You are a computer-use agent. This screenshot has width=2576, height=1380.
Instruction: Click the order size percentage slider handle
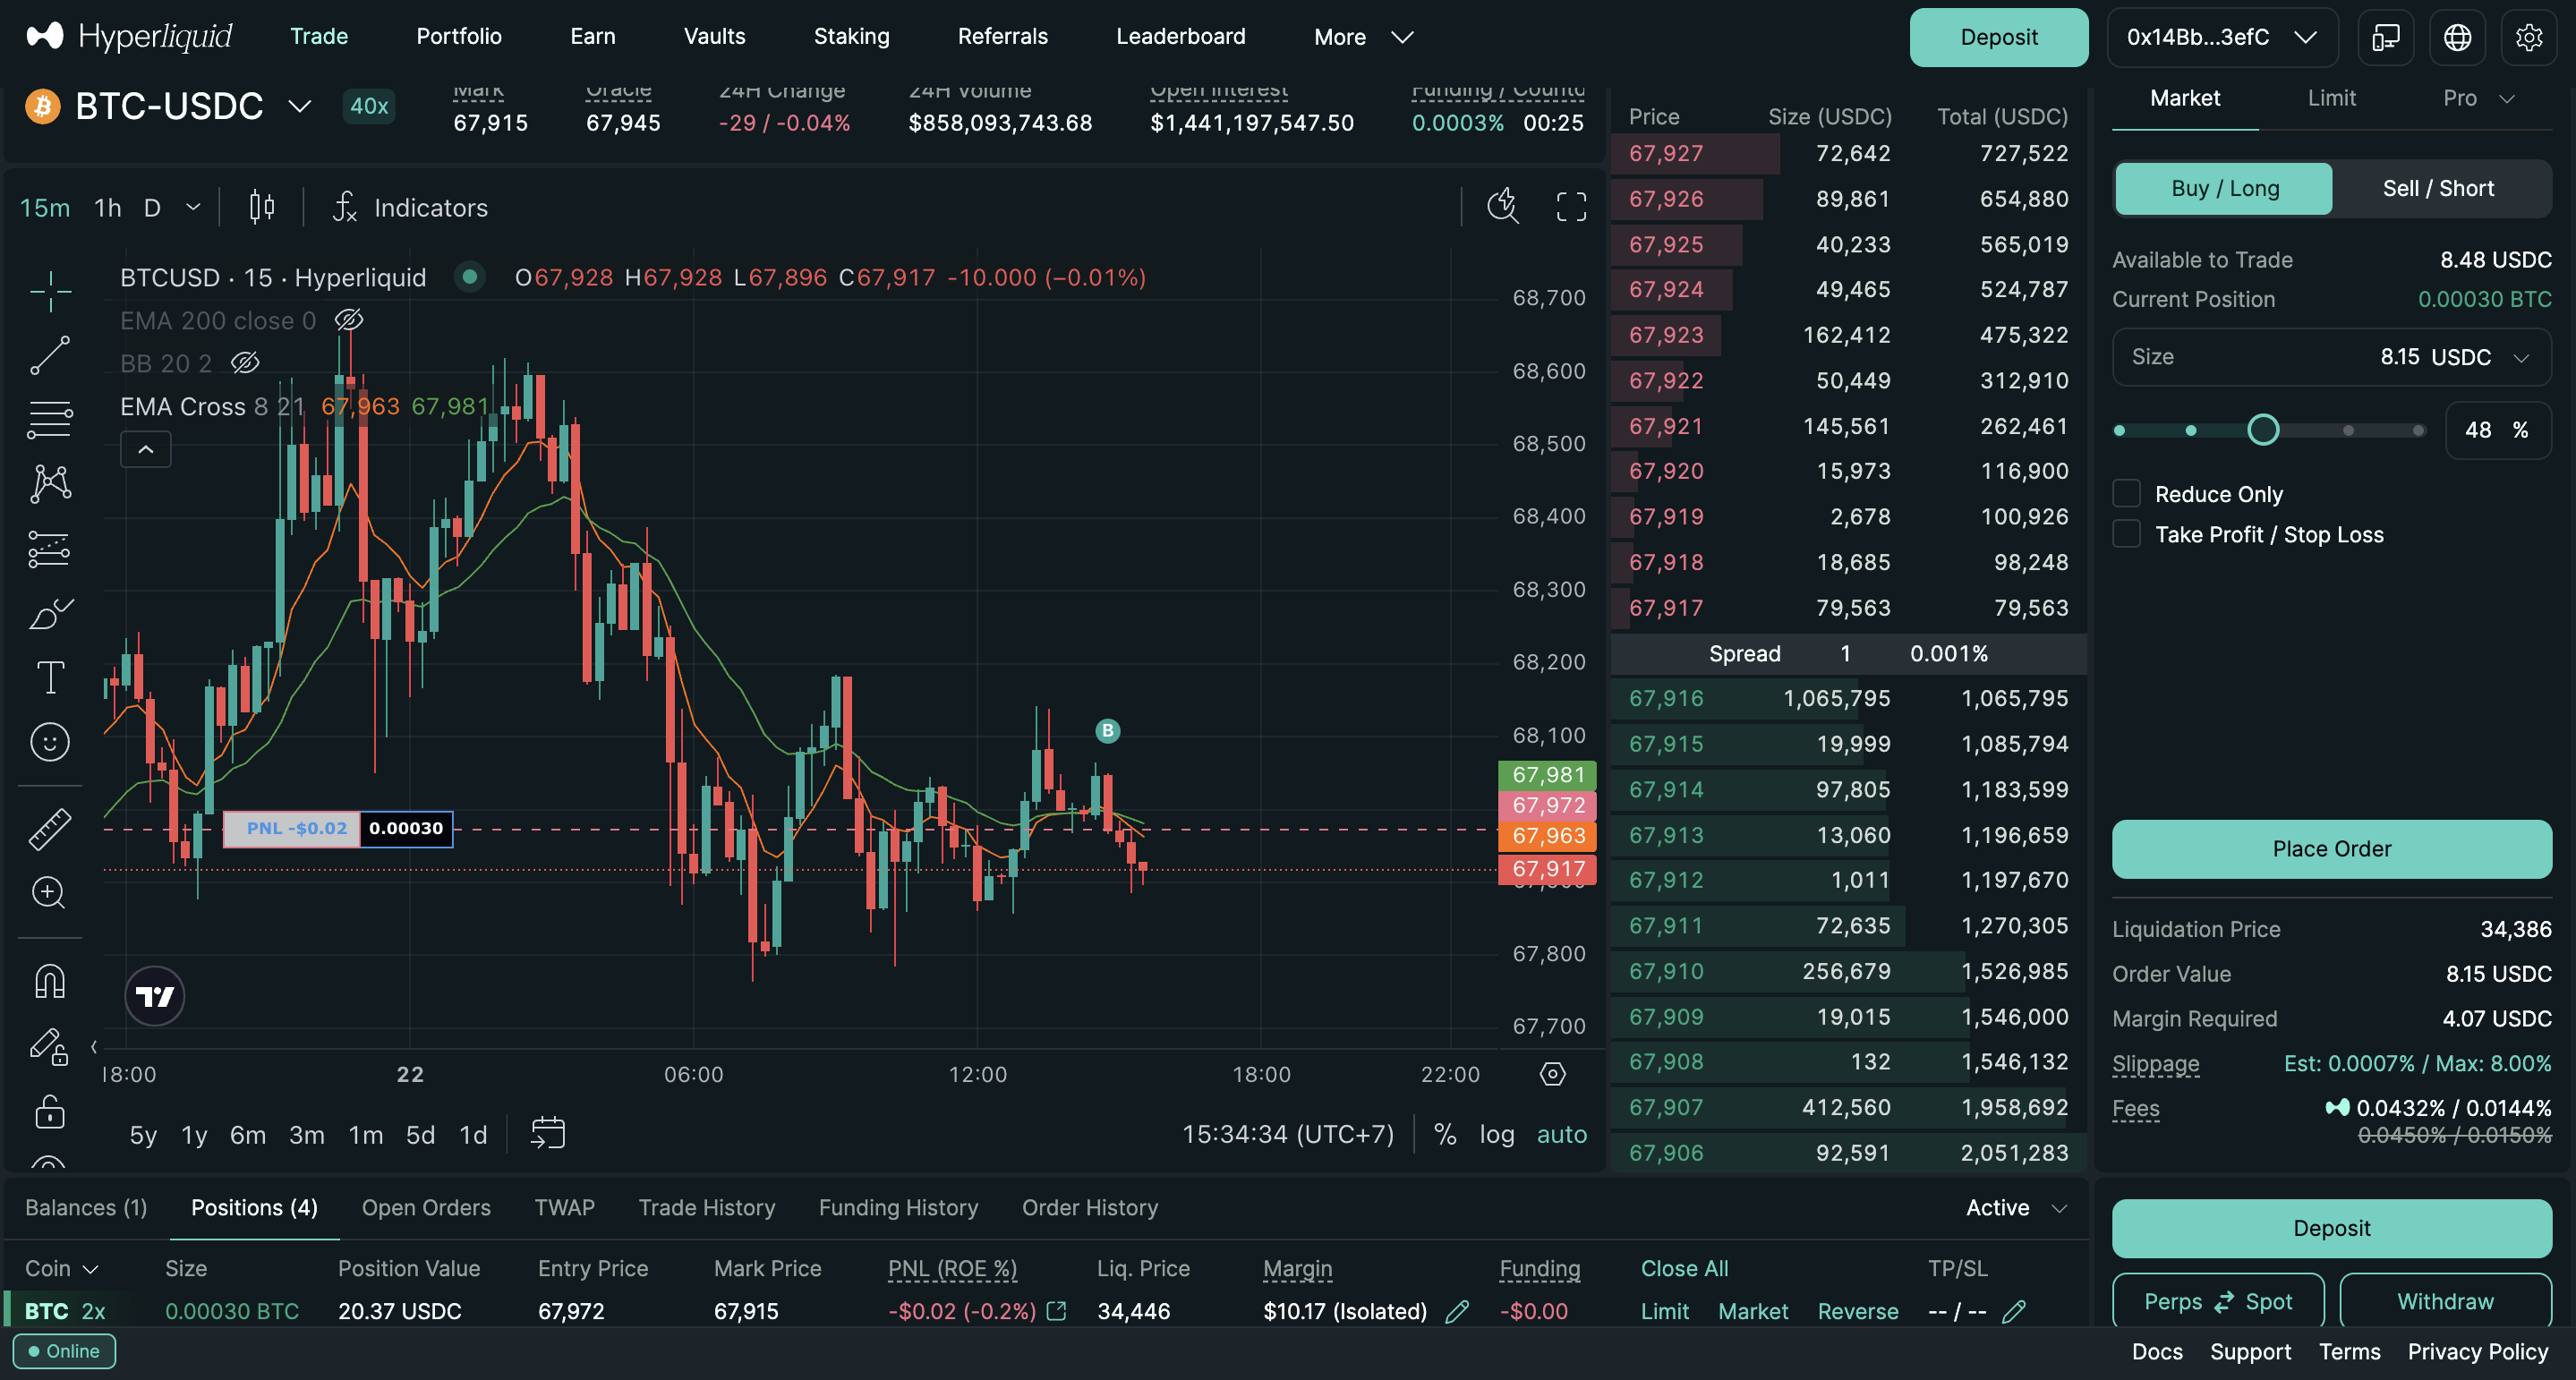click(2263, 430)
